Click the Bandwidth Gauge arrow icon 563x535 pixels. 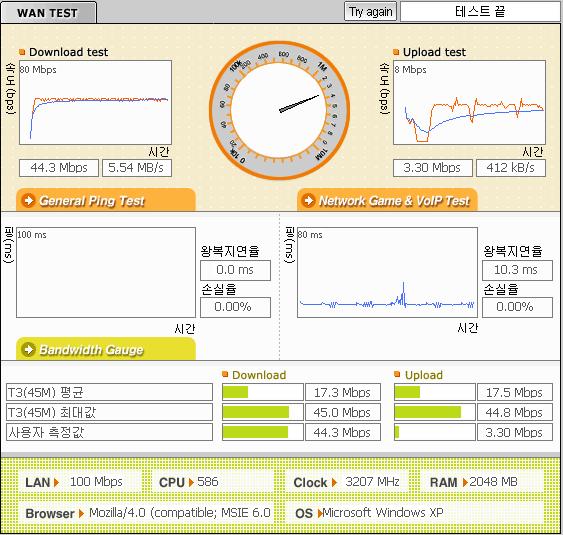29,349
